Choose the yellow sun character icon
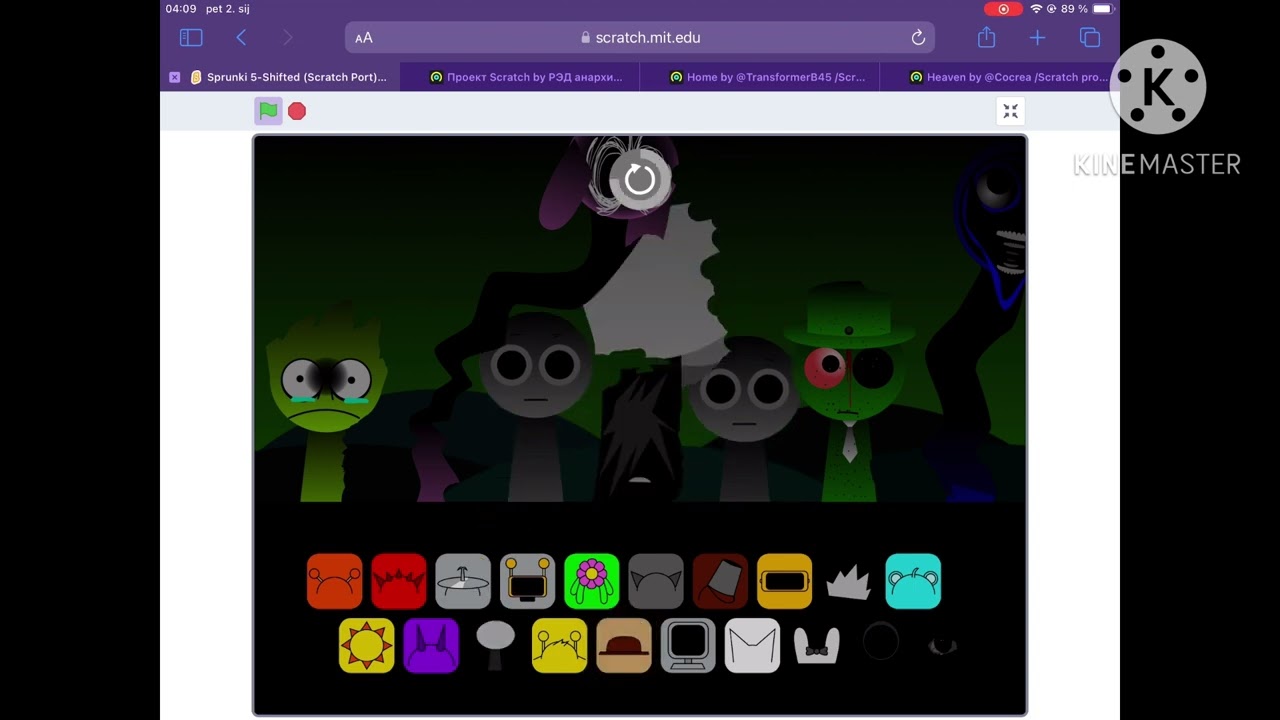This screenshot has width=1280, height=720. [367, 645]
